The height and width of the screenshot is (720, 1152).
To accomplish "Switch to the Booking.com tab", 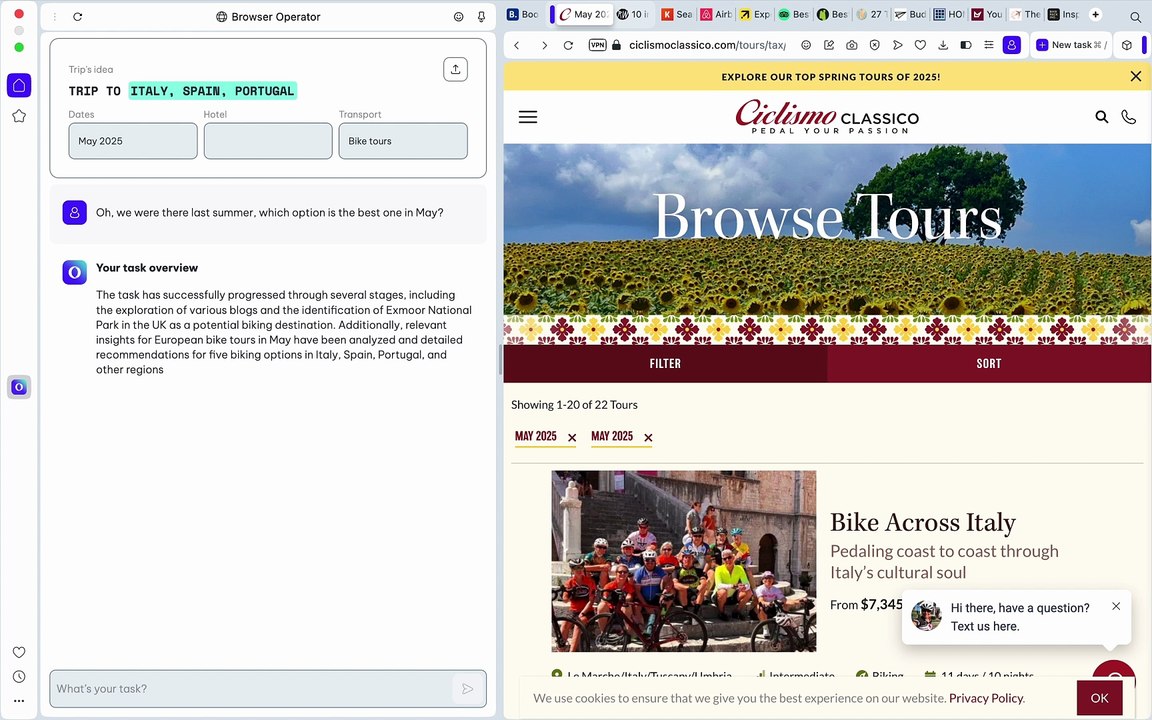I will (523, 14).
